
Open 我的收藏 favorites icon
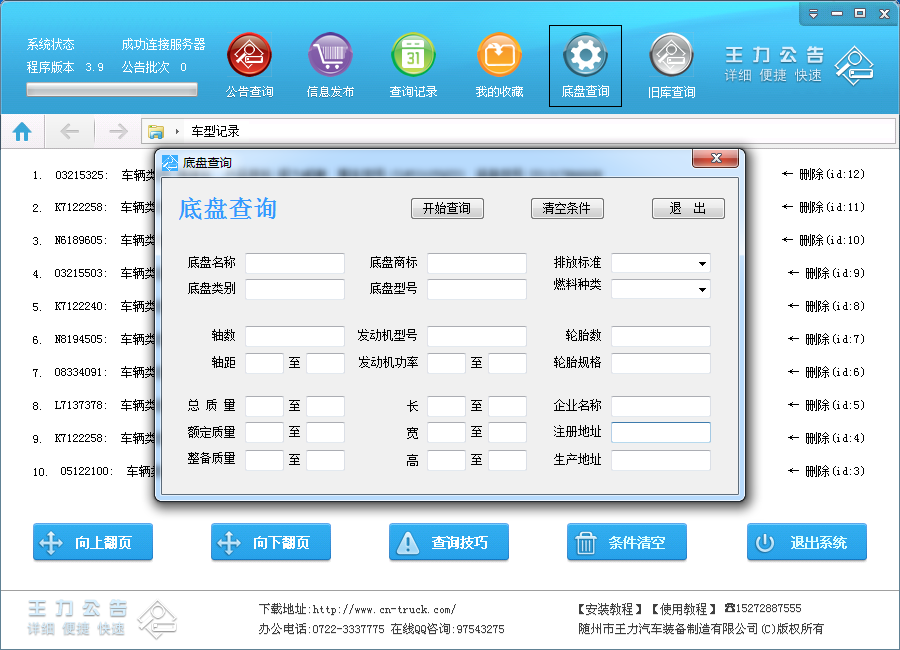point(499,55)
